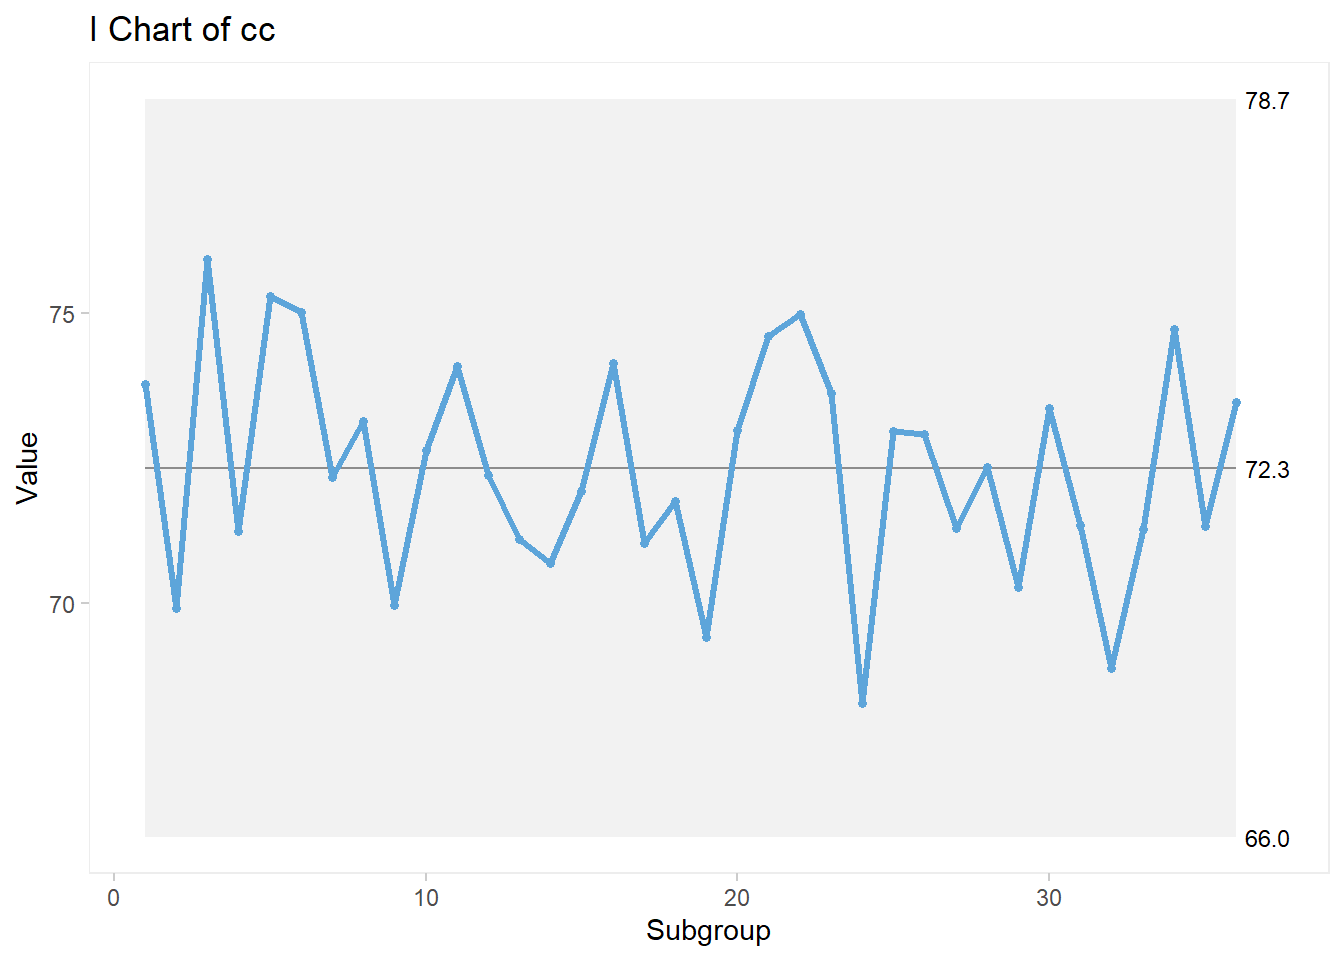This screenshot has height=960, width=1344.
Task: Click the "Value" y-axis label
Action: tap(28, 467)
